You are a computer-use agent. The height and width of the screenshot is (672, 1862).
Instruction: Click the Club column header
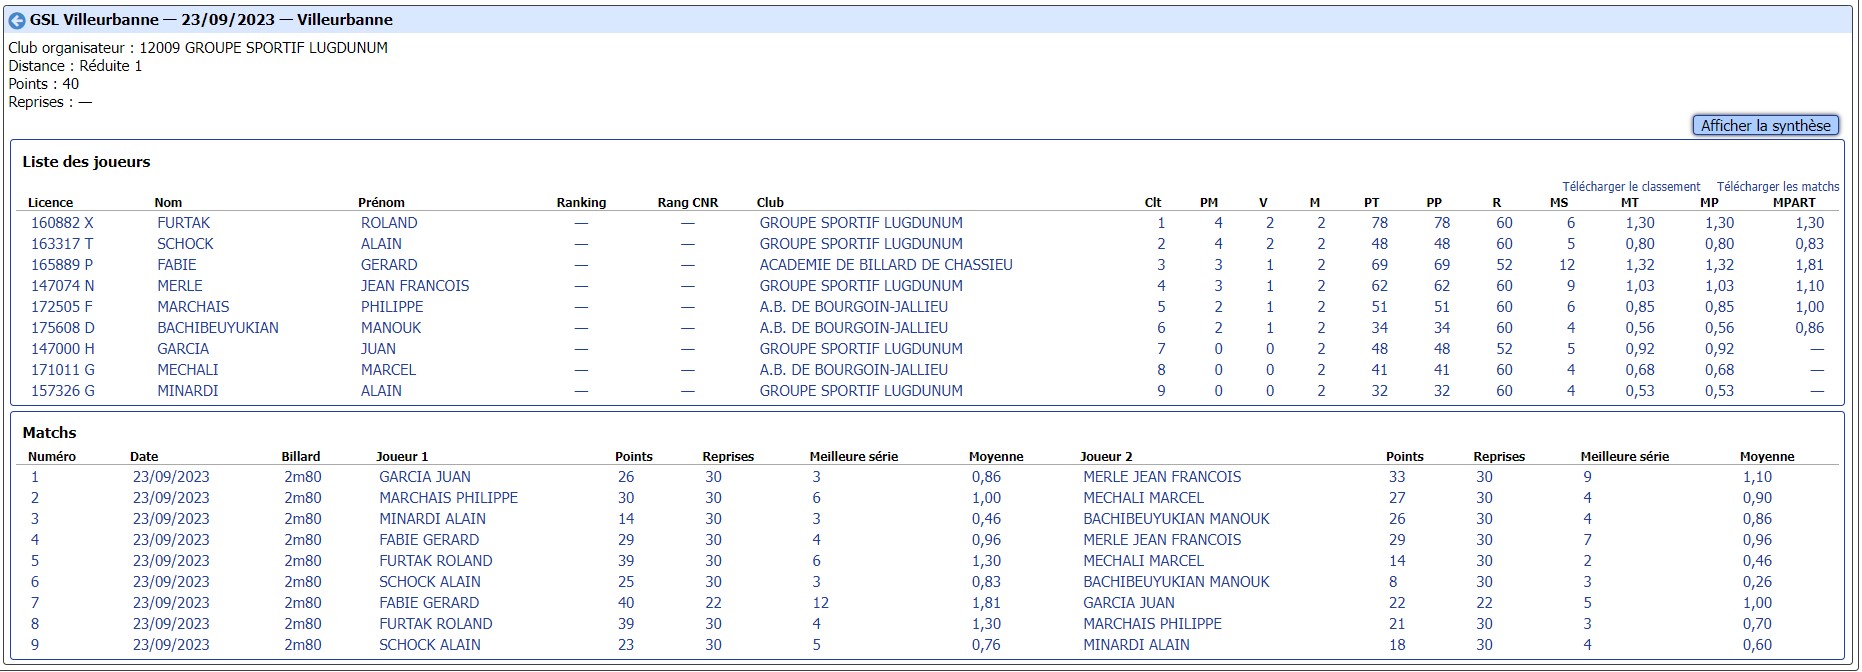(x=770, y=203)
